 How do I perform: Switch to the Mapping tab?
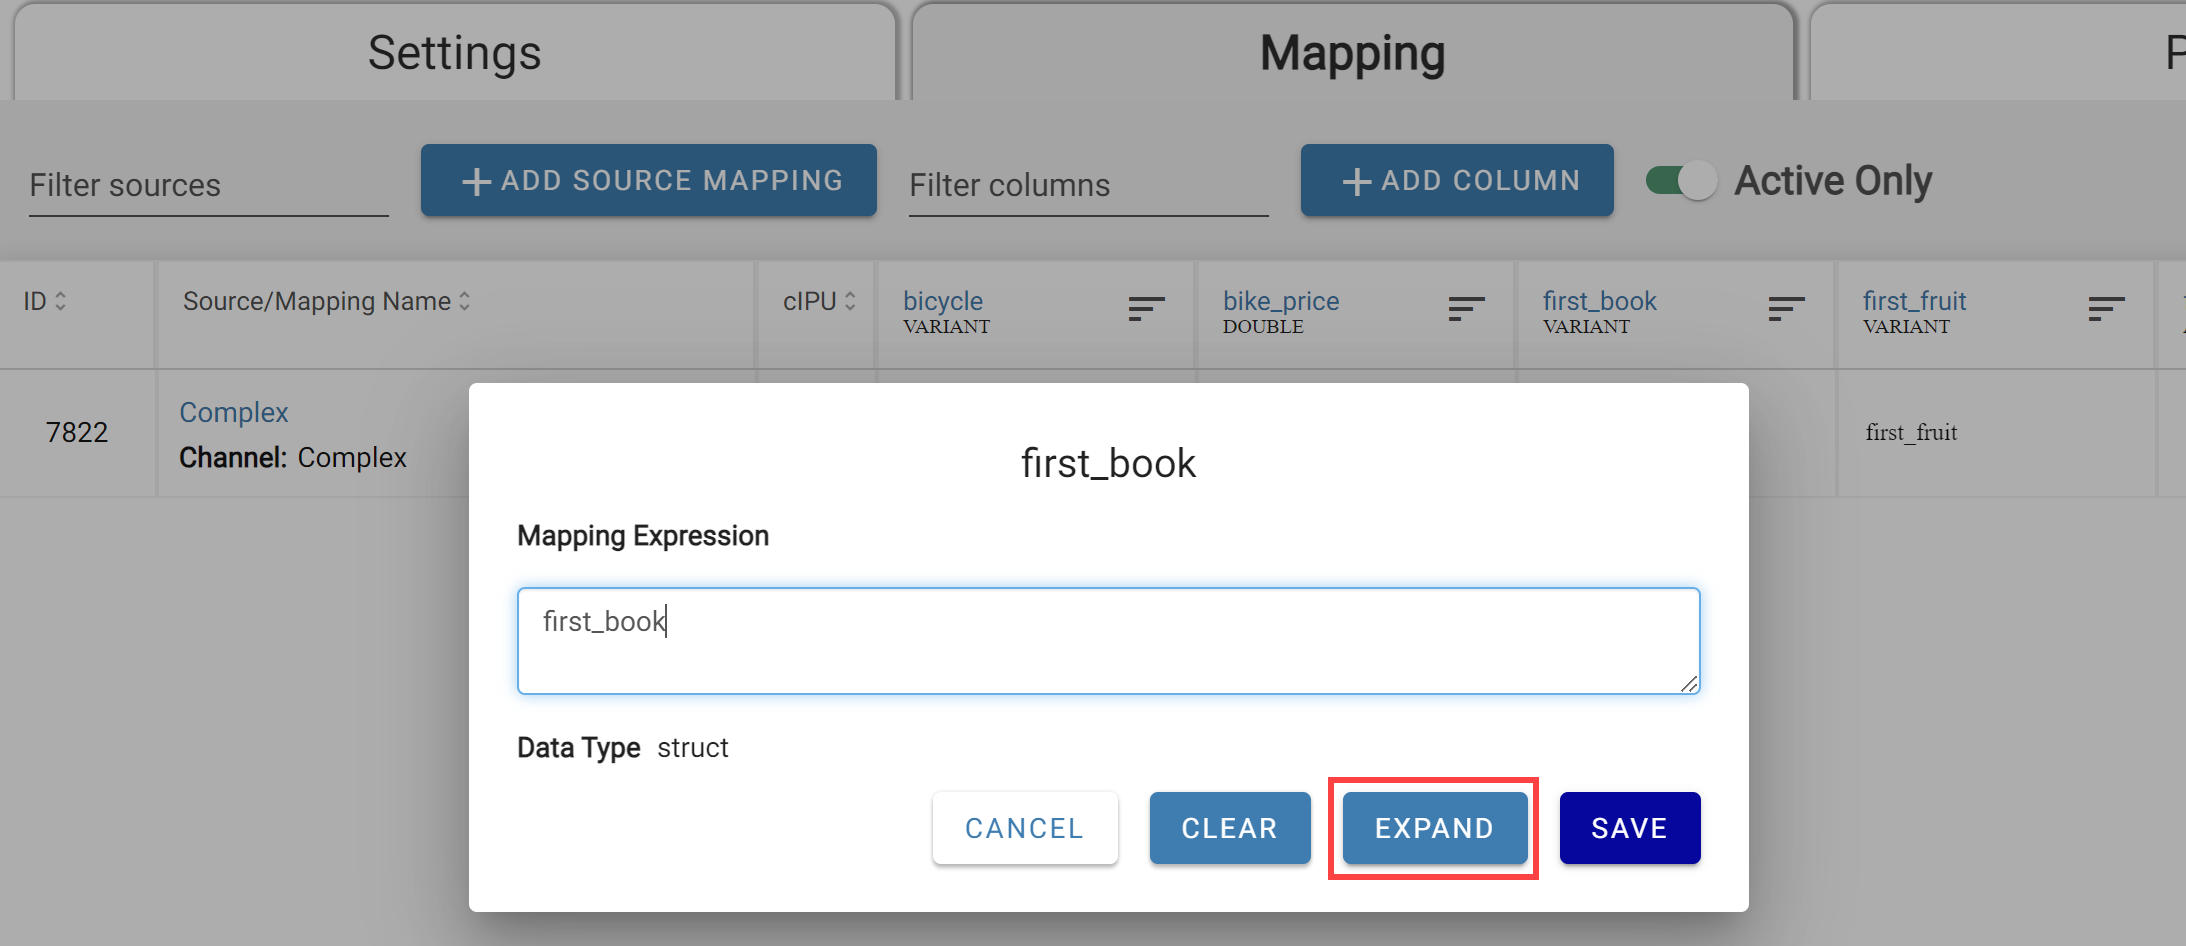click(1352, 54)
